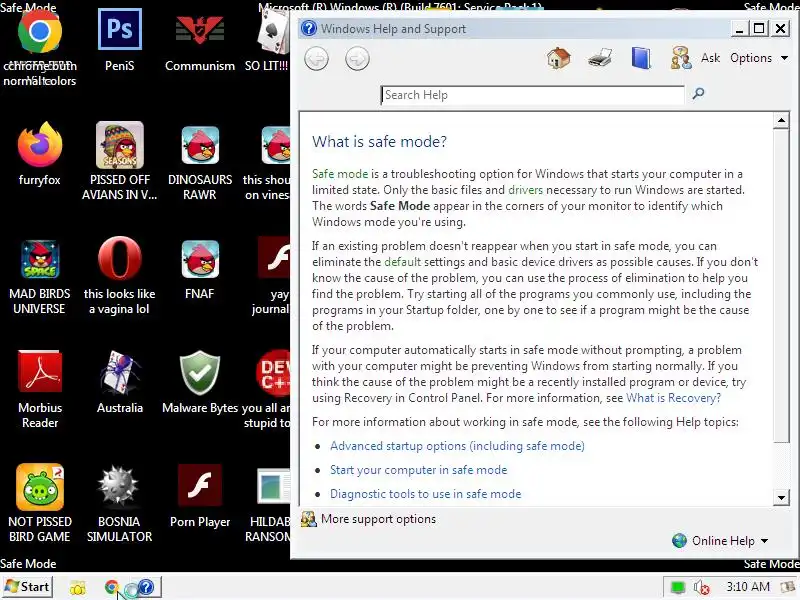The image size is (800, 600).
Task: Open the Australia Spider Solitaire icon
Action: (120, 372)
